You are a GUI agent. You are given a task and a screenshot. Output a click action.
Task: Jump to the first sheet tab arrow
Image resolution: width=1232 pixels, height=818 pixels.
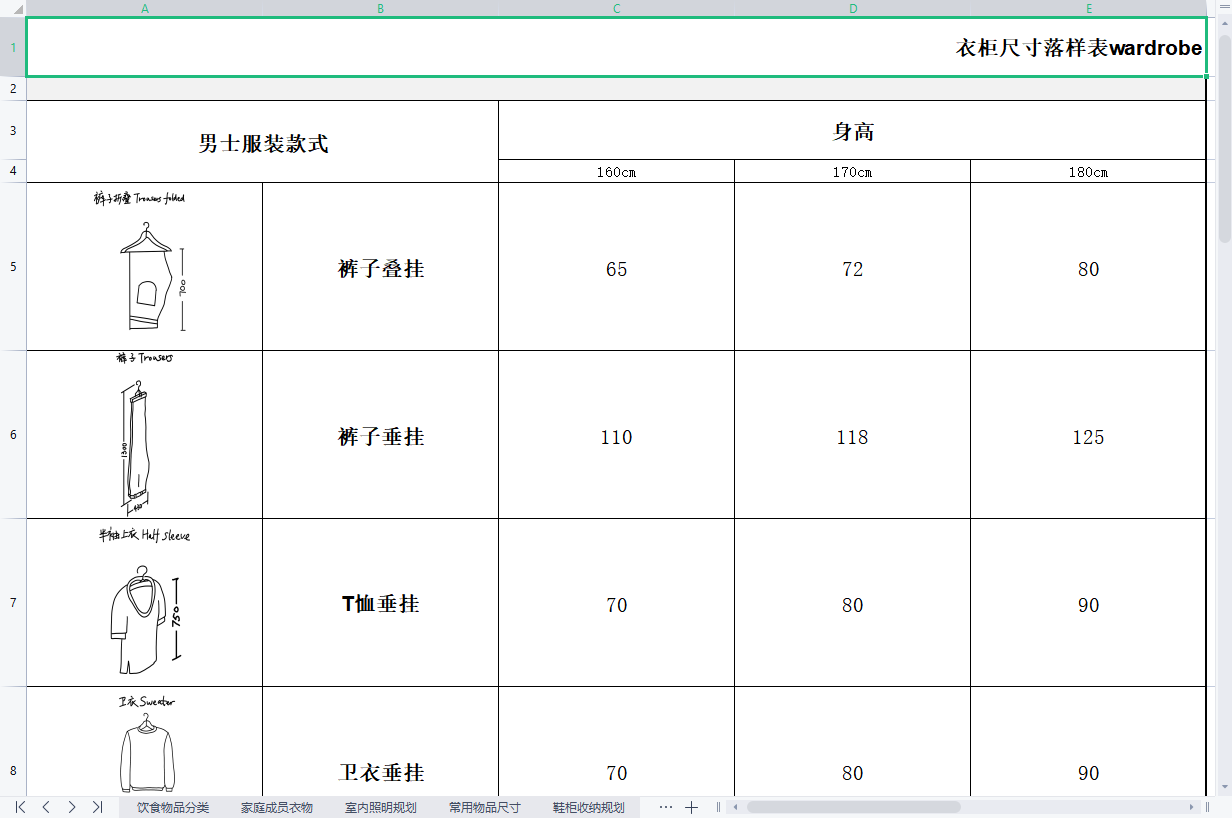click(20, 807)
